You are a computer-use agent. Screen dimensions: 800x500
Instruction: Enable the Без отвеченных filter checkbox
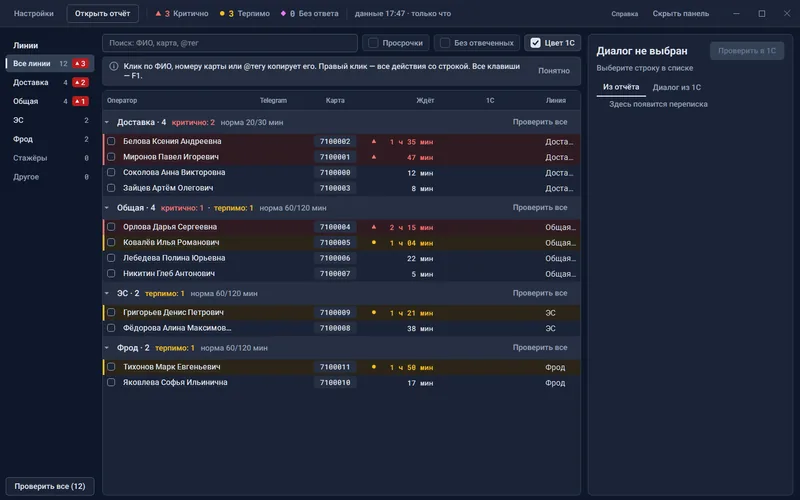click(445, 43)
